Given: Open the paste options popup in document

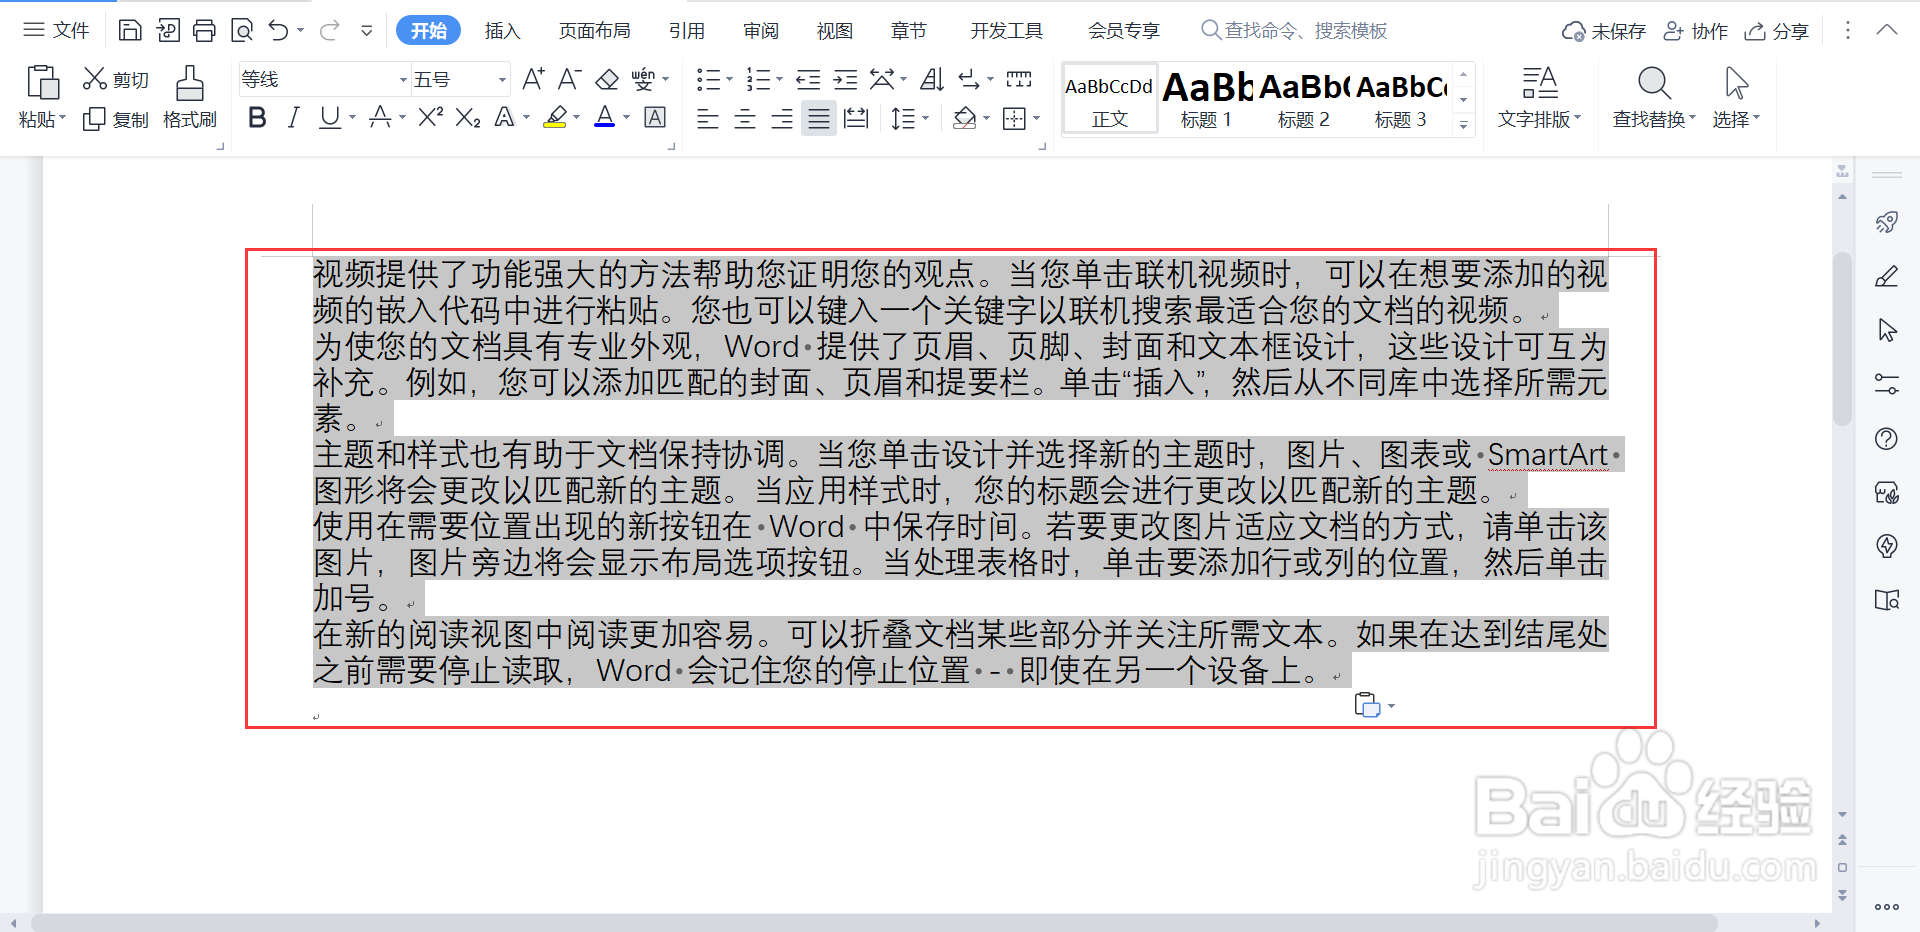Looking at the screenshot, I should click(x=1374, y=705).
